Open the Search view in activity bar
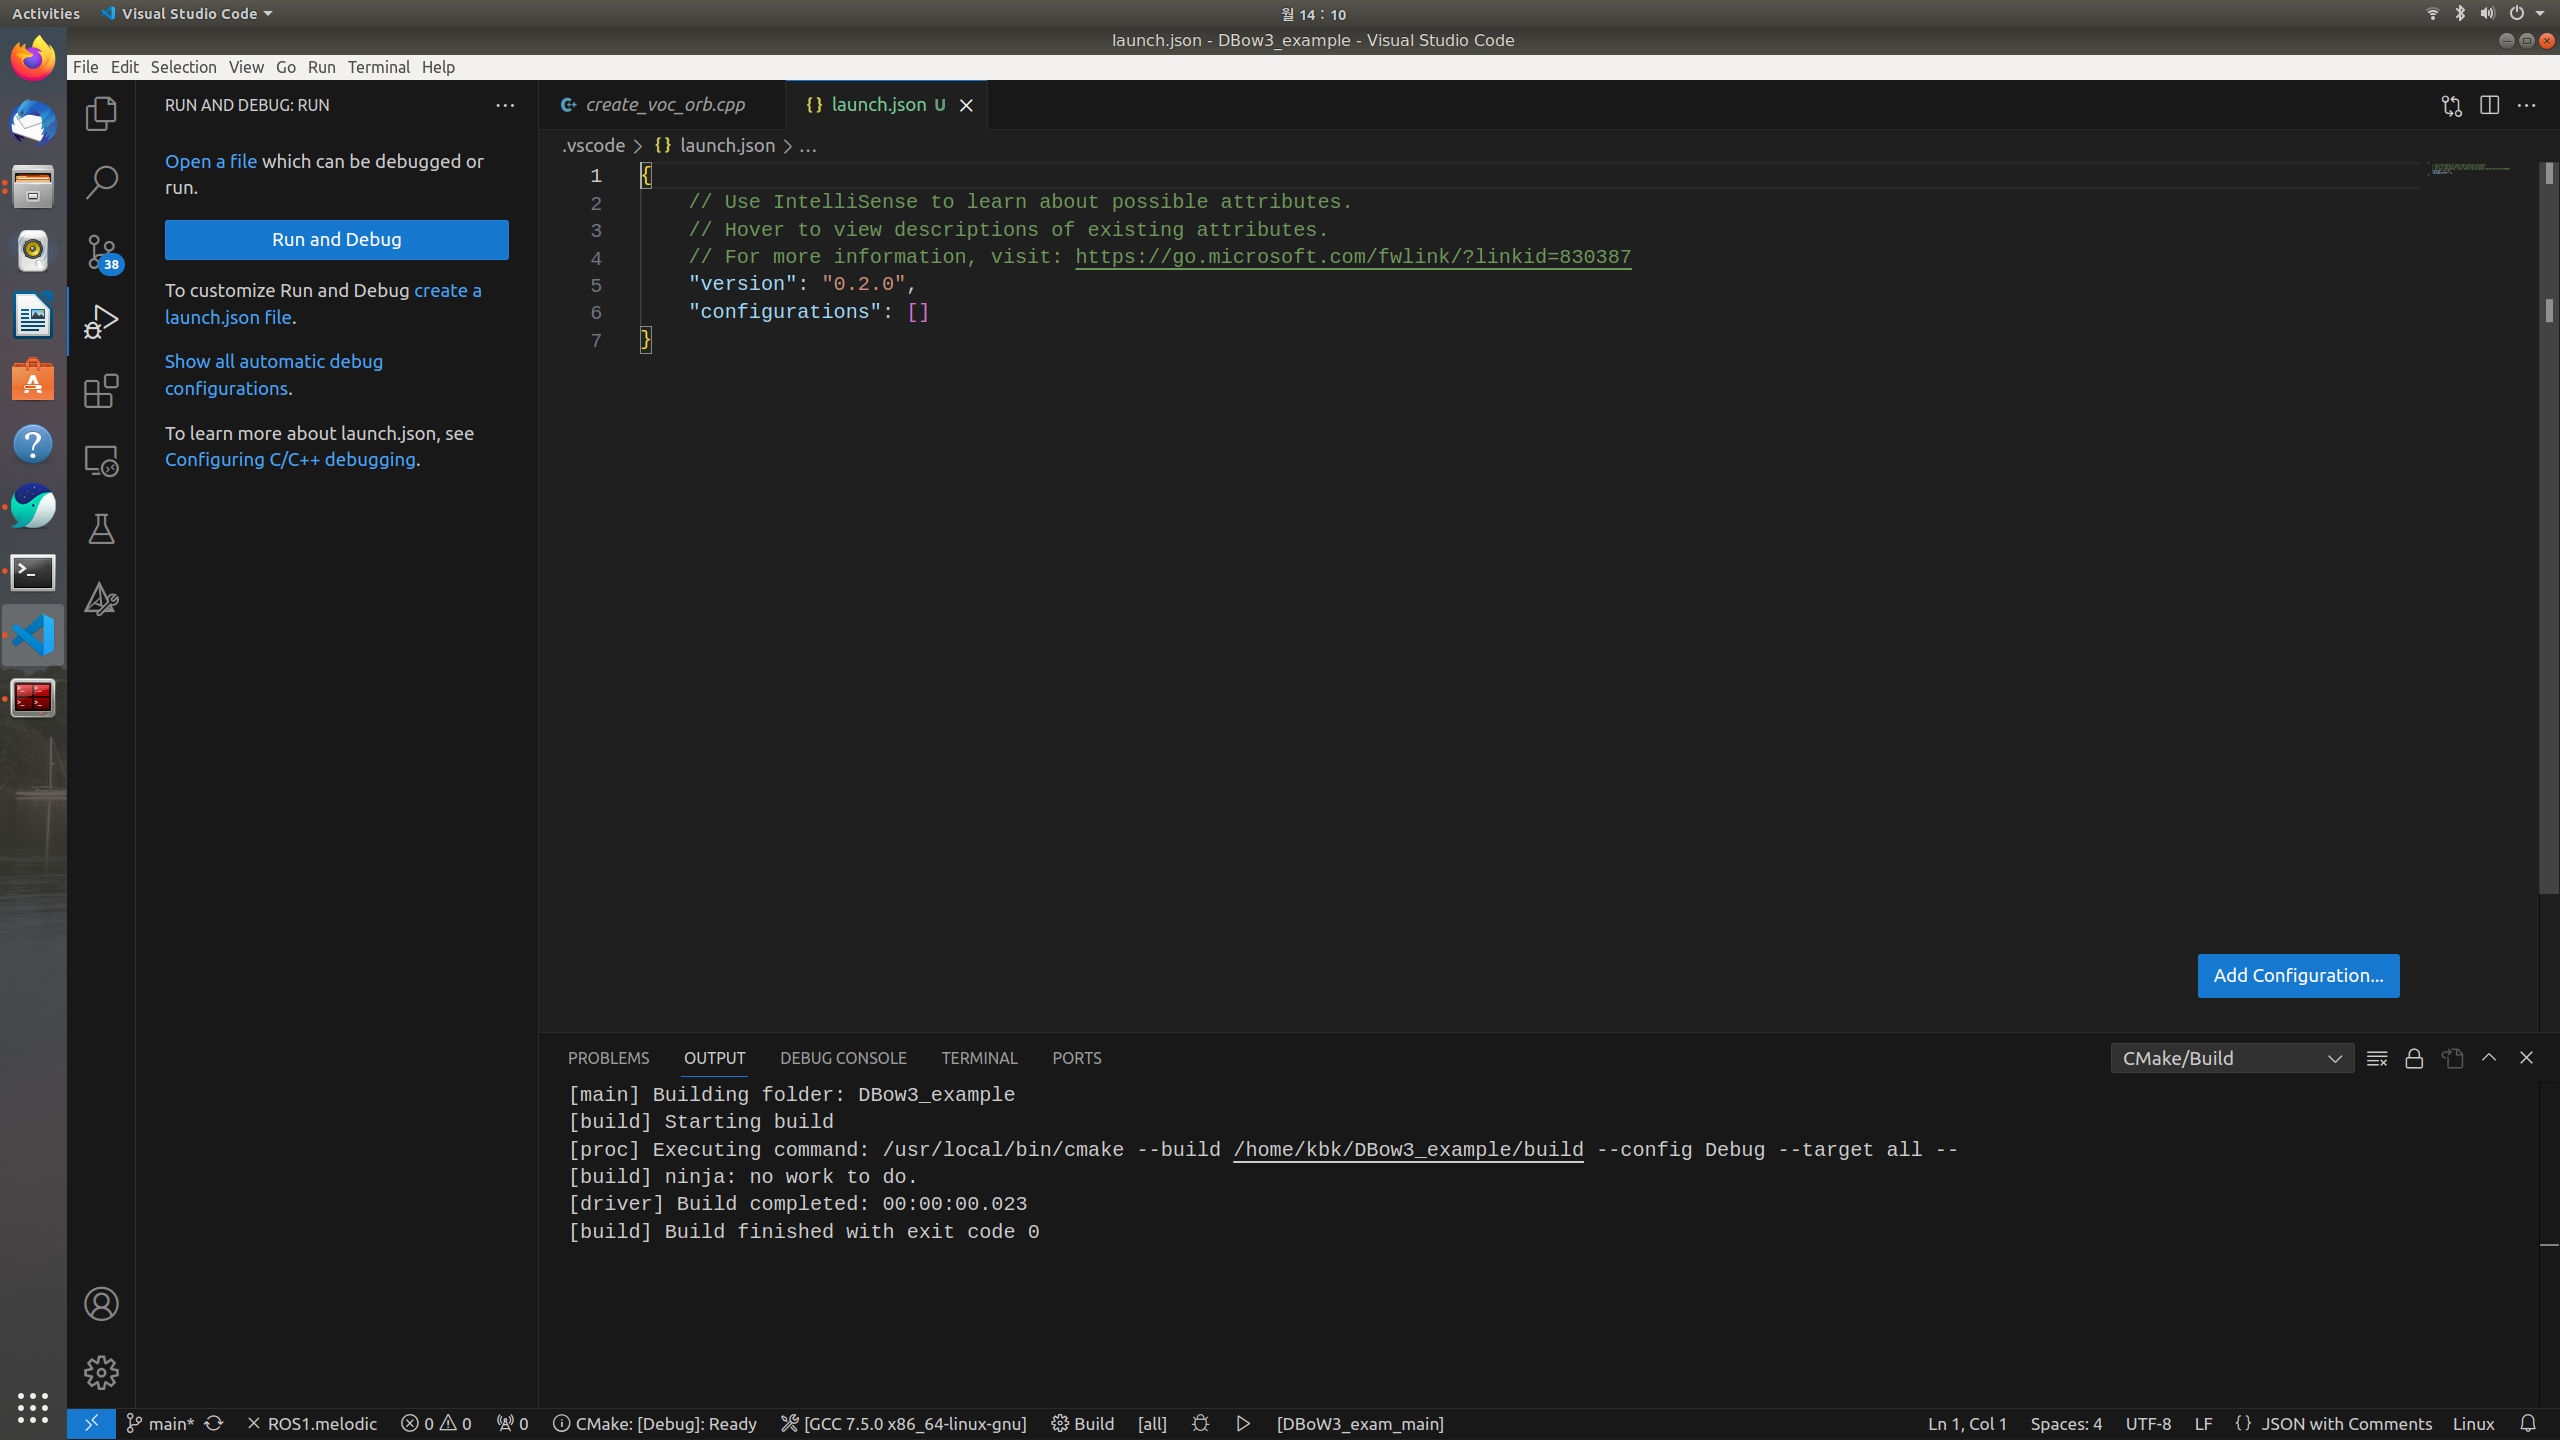 pyautogui.click(x=101, y=182)
